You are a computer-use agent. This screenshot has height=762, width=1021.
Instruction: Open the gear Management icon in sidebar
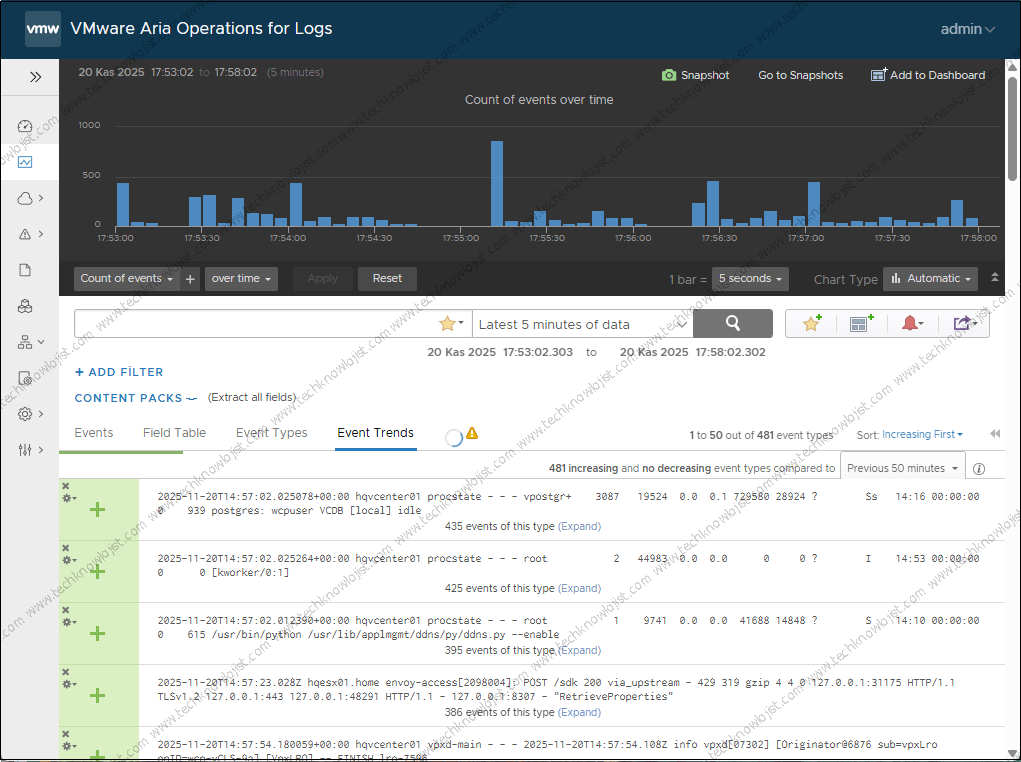click(25, 414)
